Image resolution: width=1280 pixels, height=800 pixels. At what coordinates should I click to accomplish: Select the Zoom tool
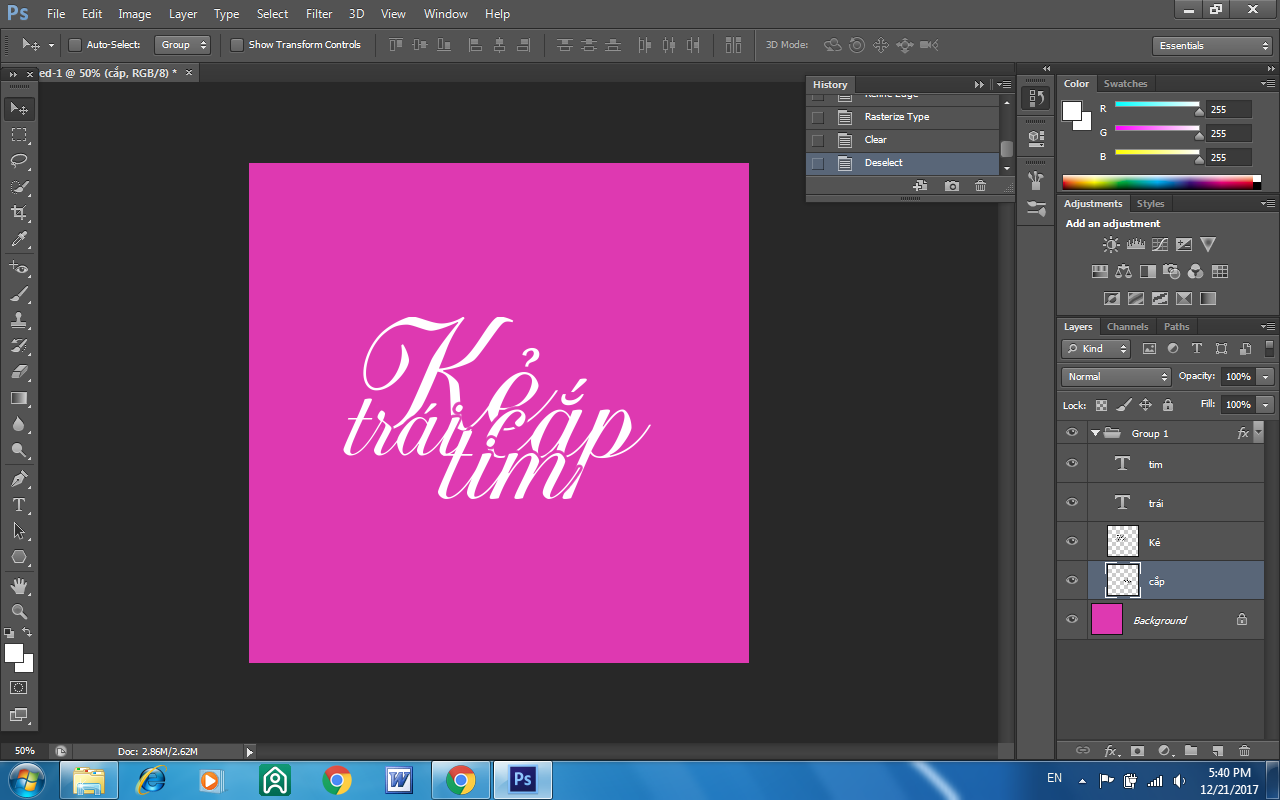(x=19, y=611)
